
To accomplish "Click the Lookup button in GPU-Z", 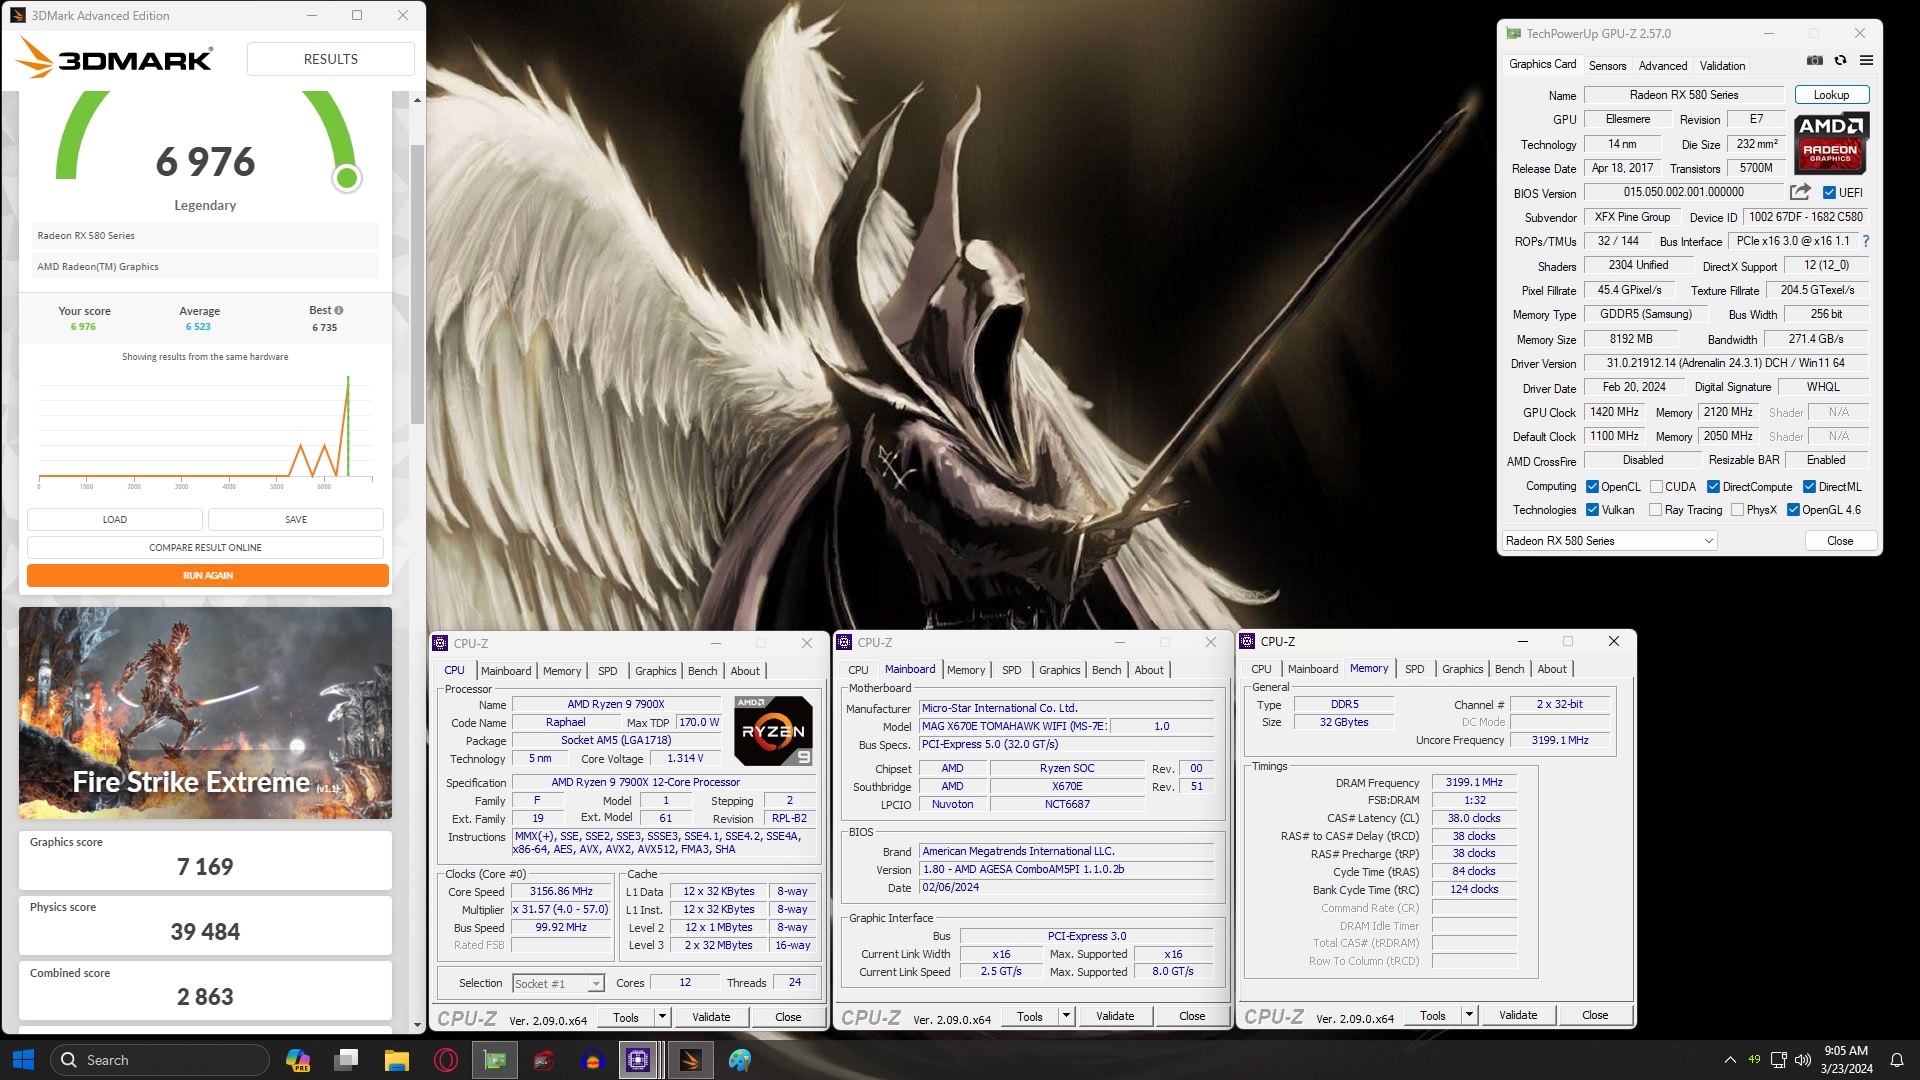I will pyautogui.click(x=1831, y=95).
